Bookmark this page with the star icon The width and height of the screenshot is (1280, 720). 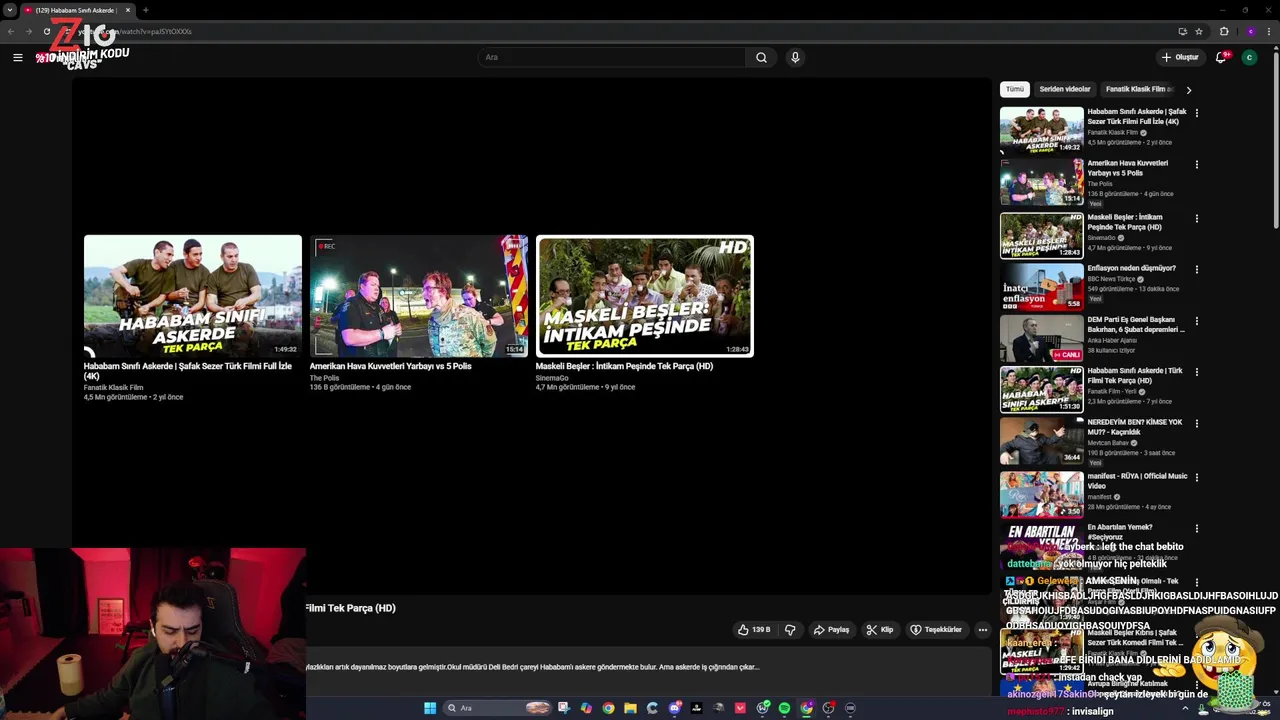(1199, 31)
